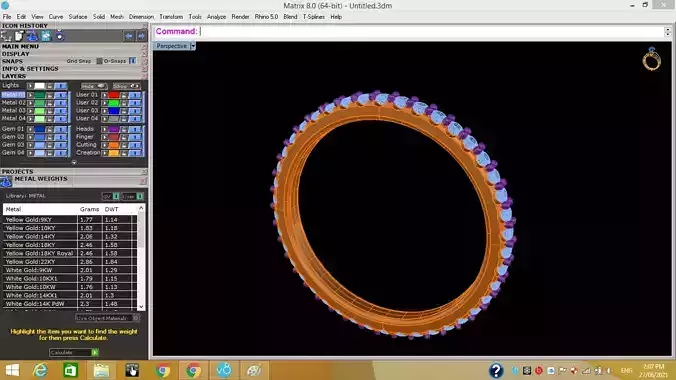Lock the Gem 01 layer
Image resolution: width=676 pixels, height=380 pixels.
tap(50, 129)
